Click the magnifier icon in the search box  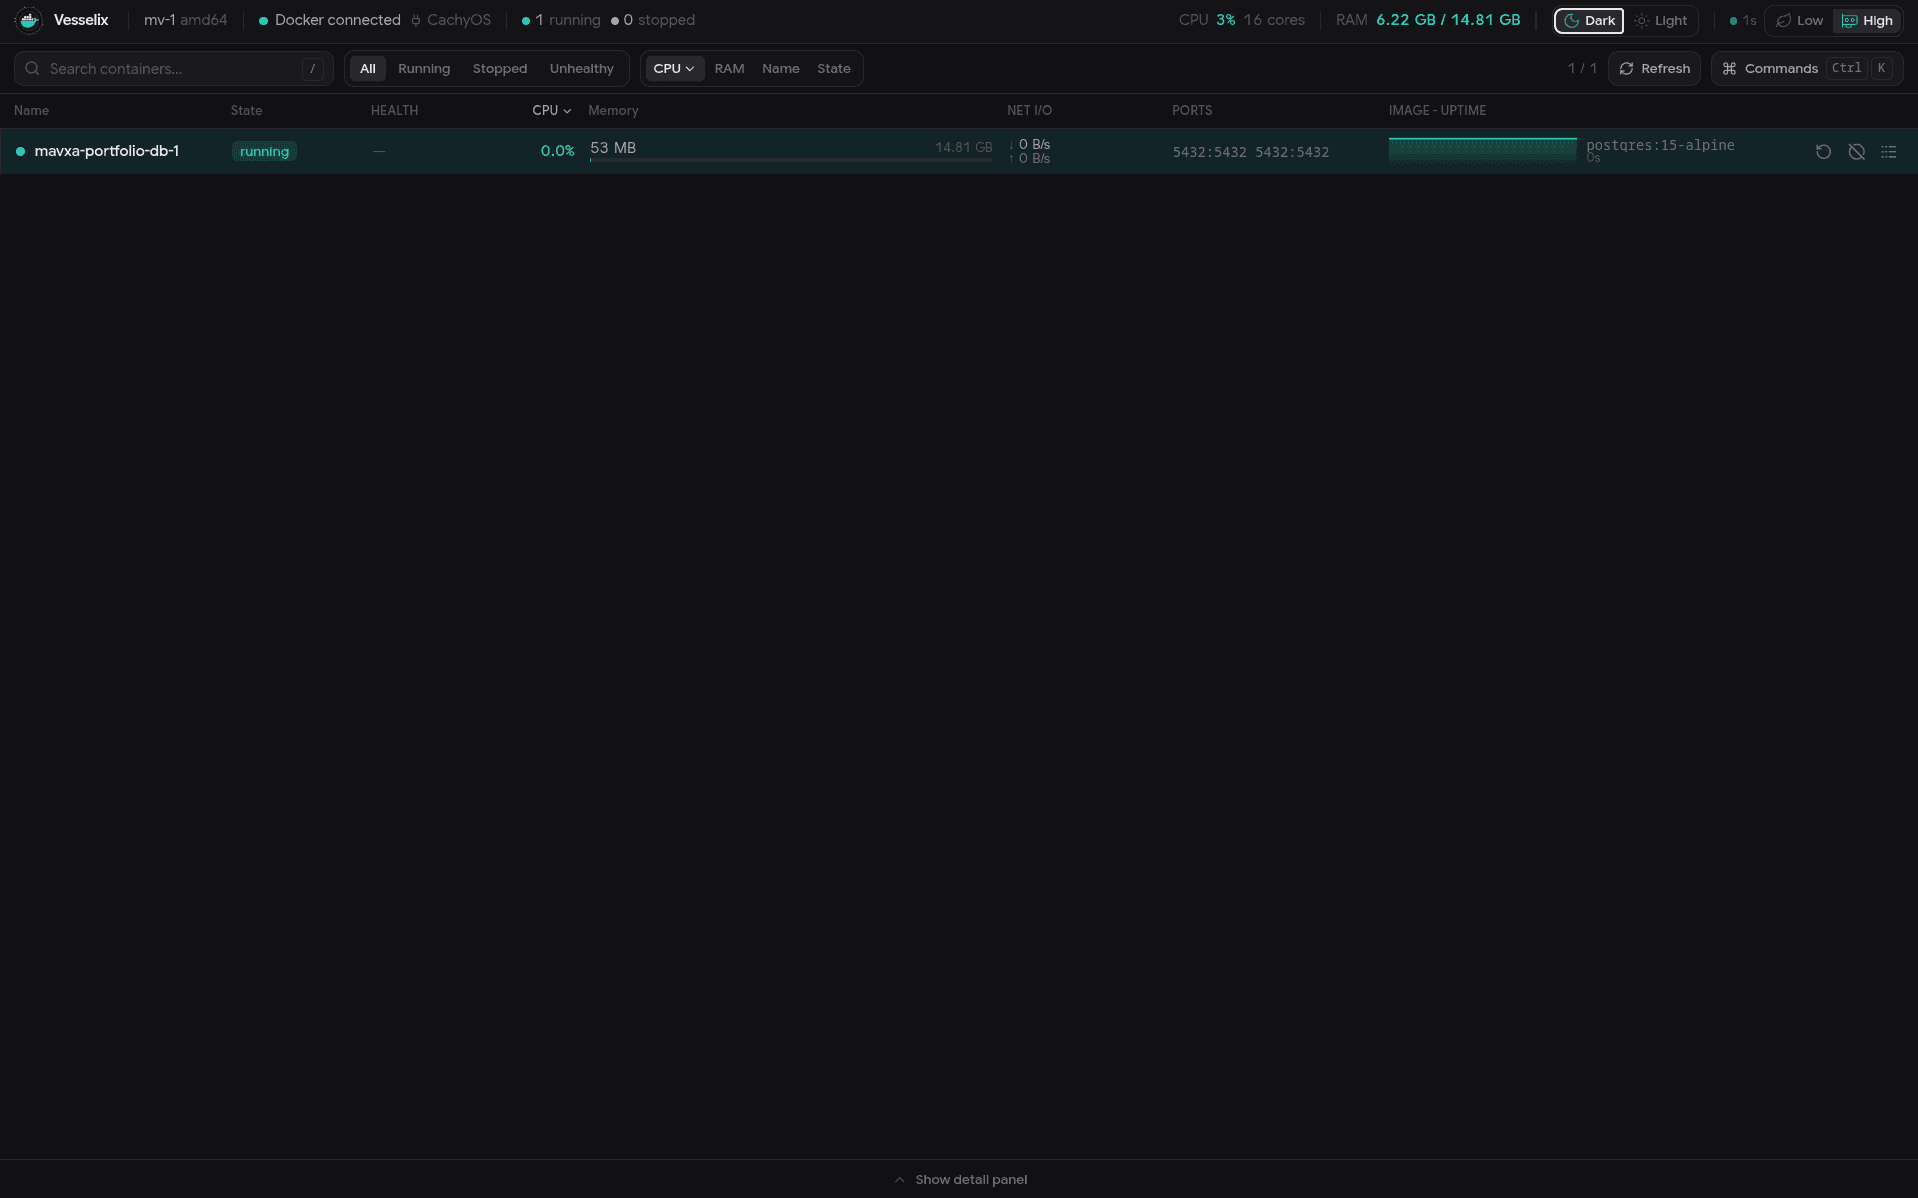pos(32,69)
